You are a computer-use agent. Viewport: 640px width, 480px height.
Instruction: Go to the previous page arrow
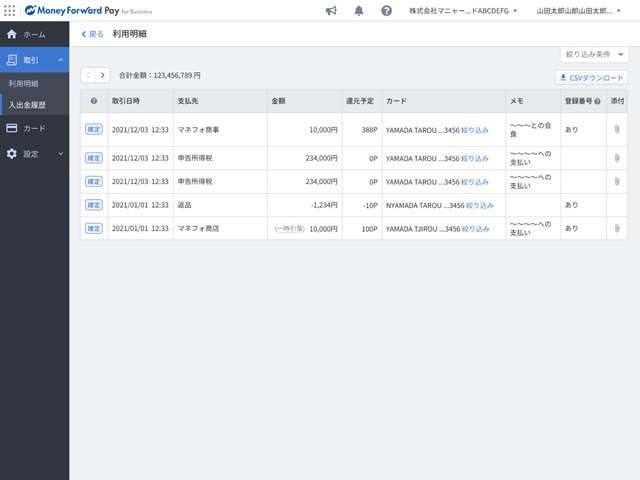tap(88, 75)
